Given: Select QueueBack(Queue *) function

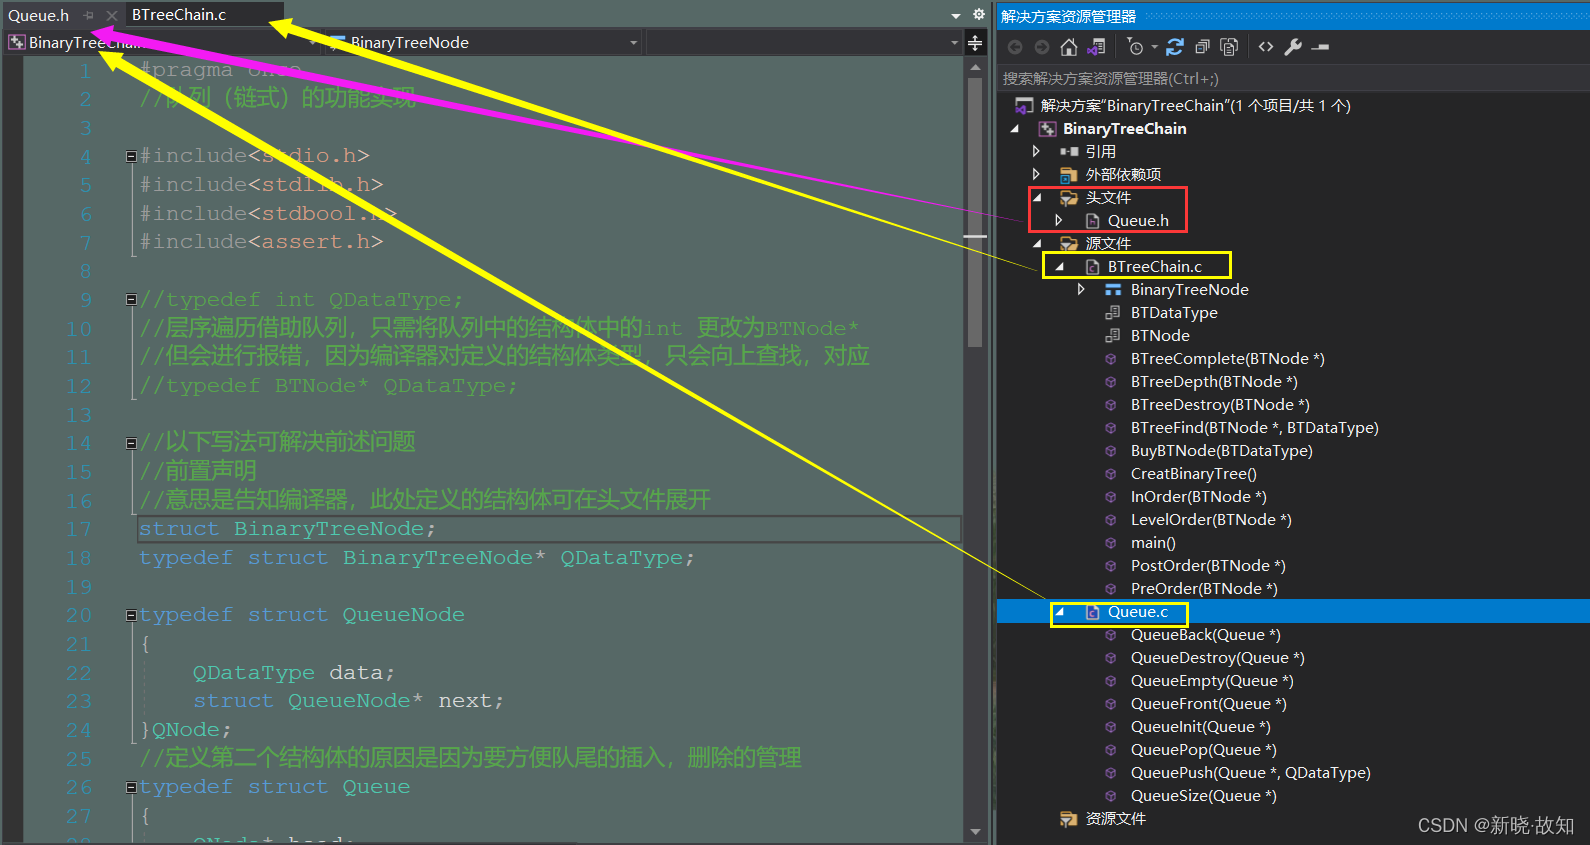Looking at the screenshot, I should (1205, 635).
